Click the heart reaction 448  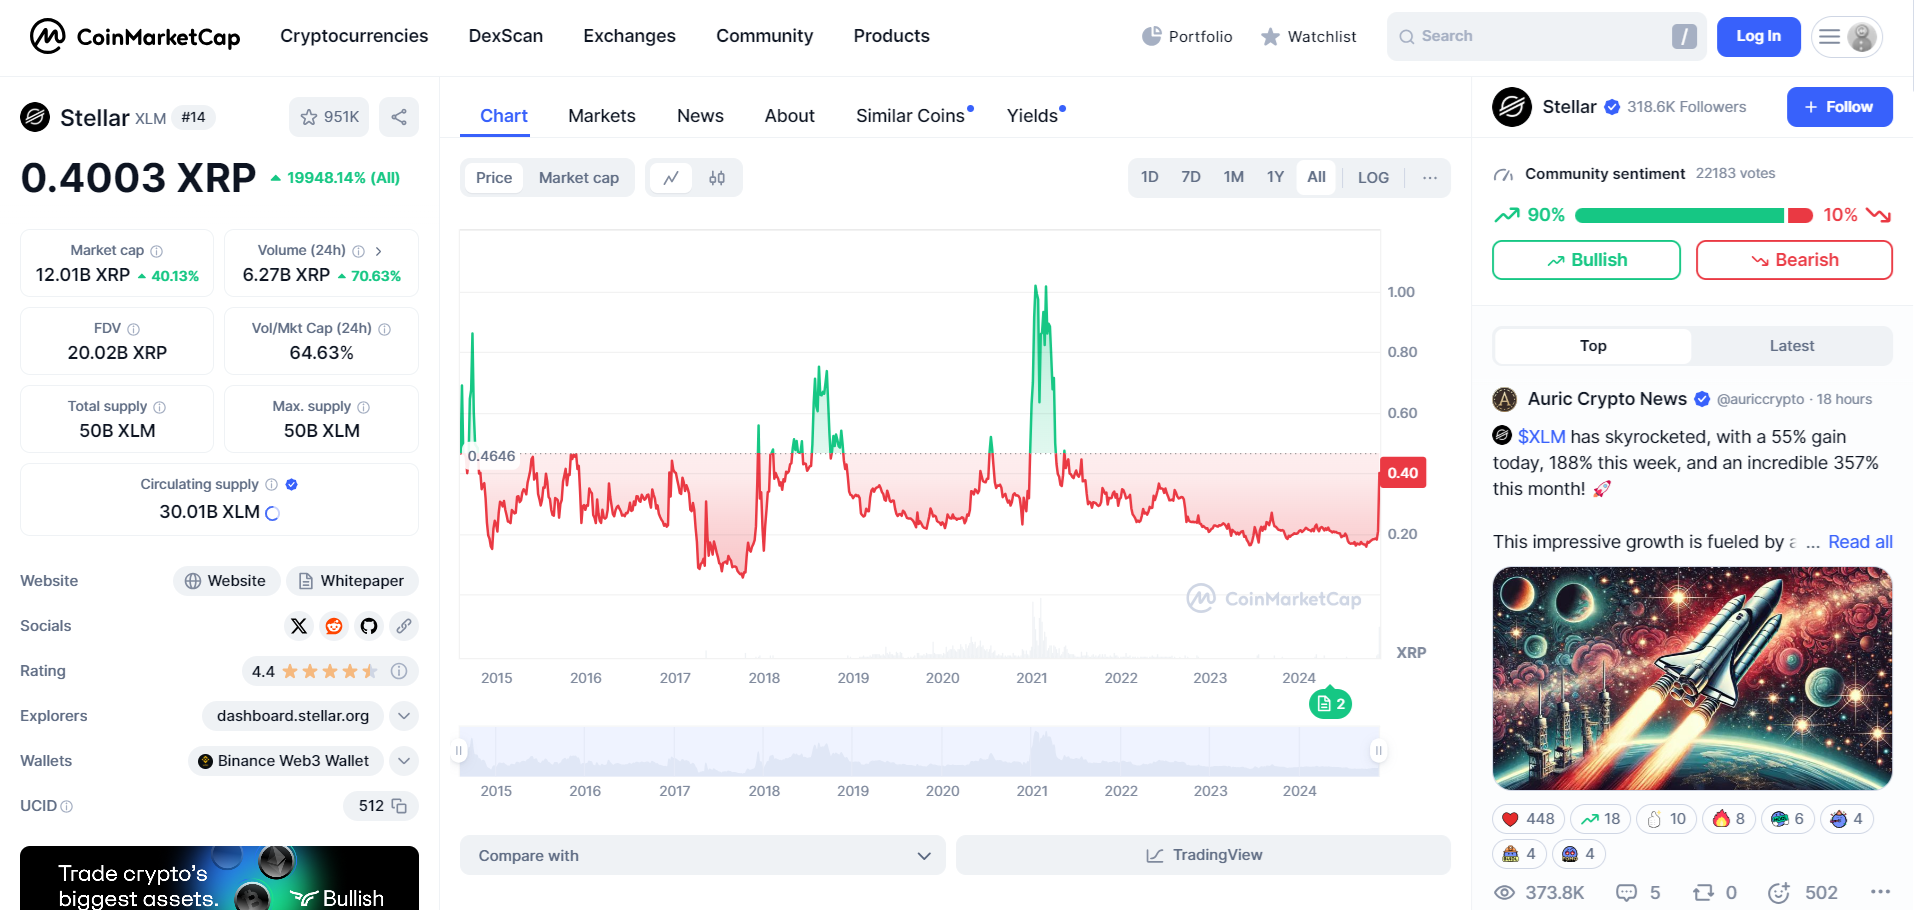(x=1528, y=819)
